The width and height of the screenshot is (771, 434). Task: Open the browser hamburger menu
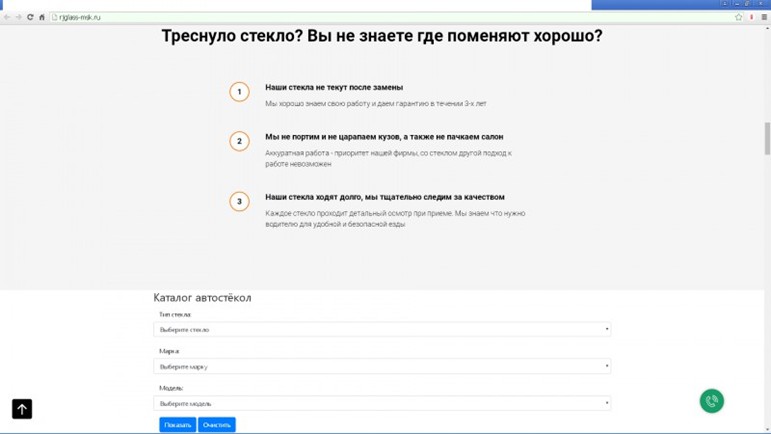click(x=764, y=17)
